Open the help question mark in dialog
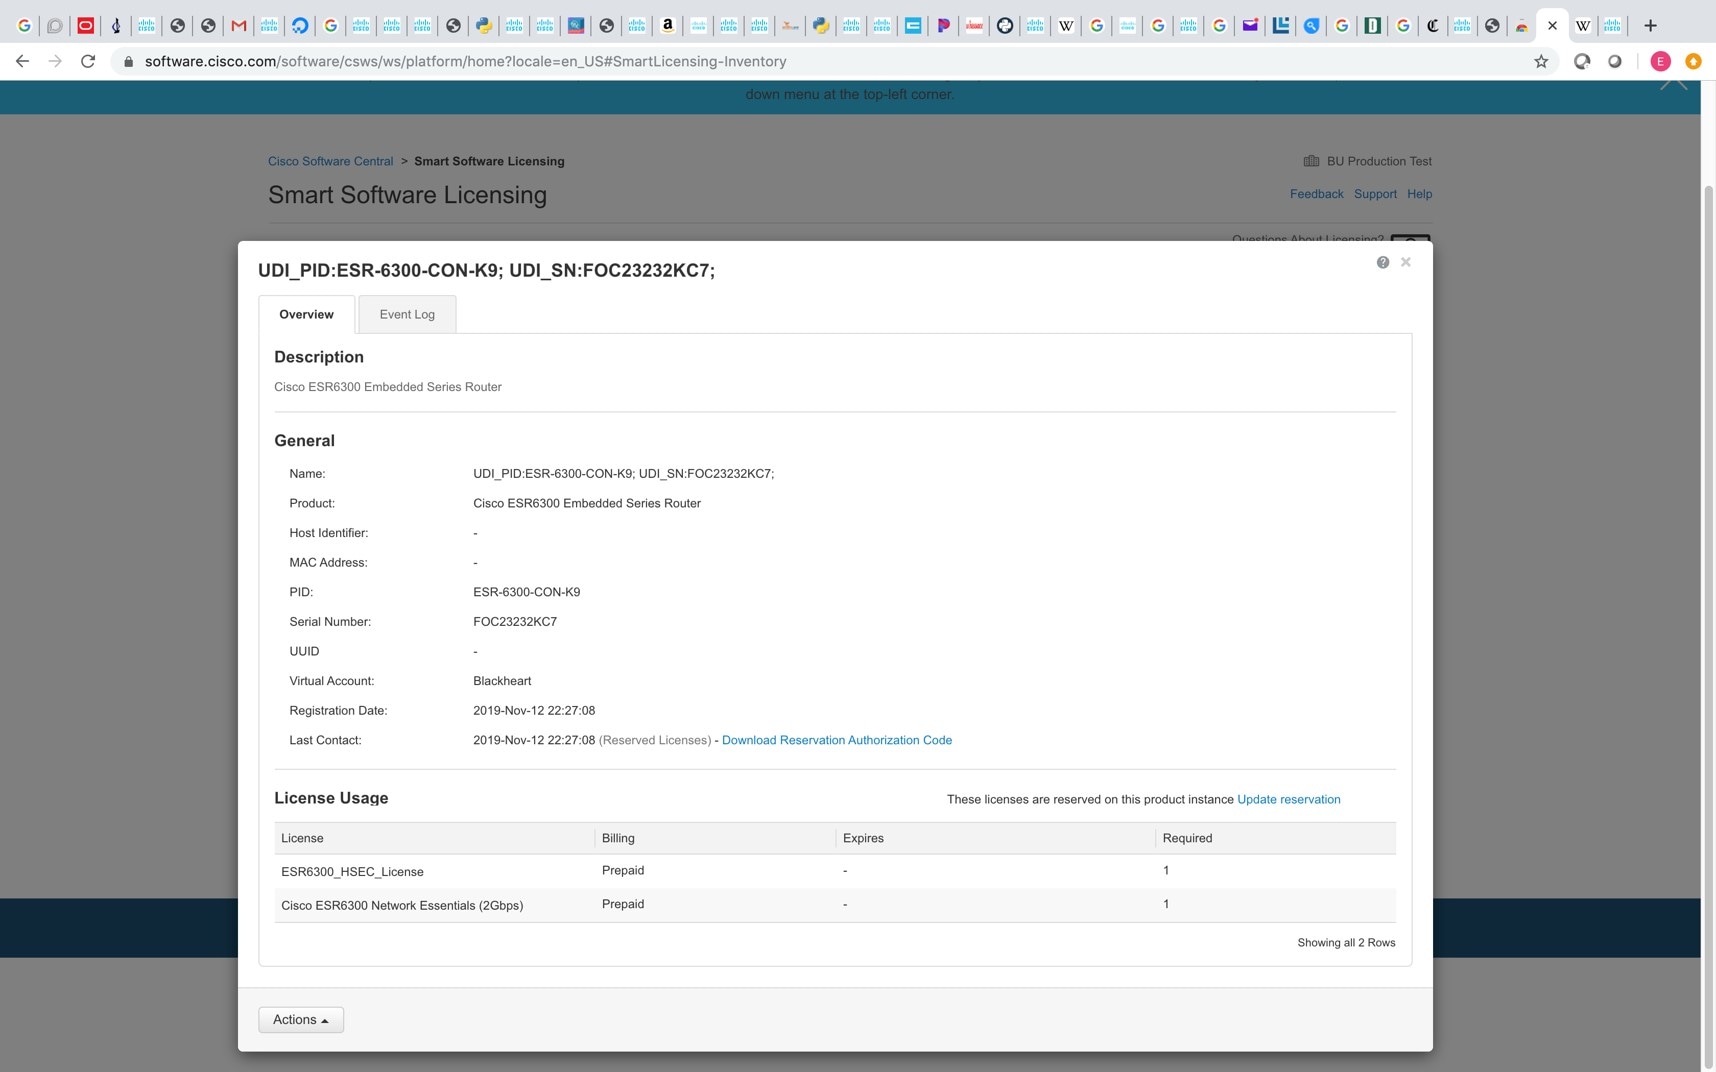1716x1072 pixels. 1383,262
